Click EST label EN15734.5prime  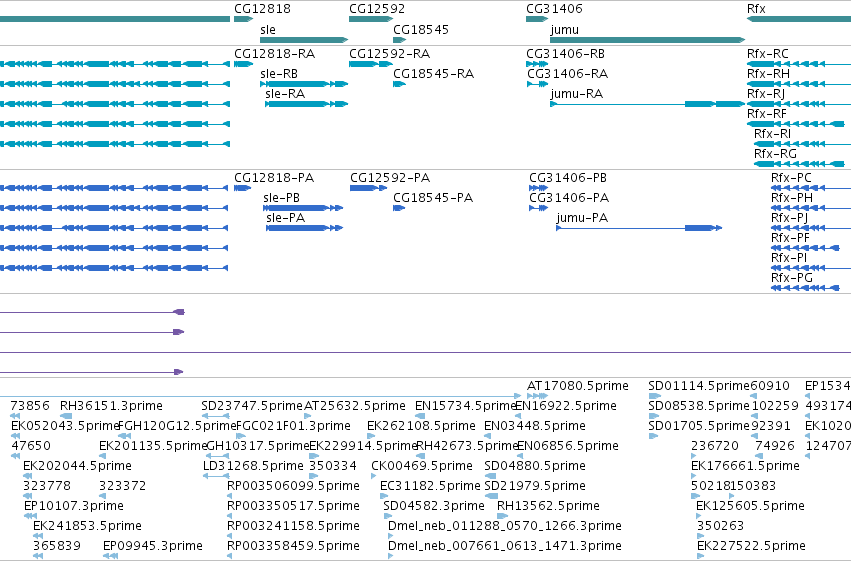465,406
